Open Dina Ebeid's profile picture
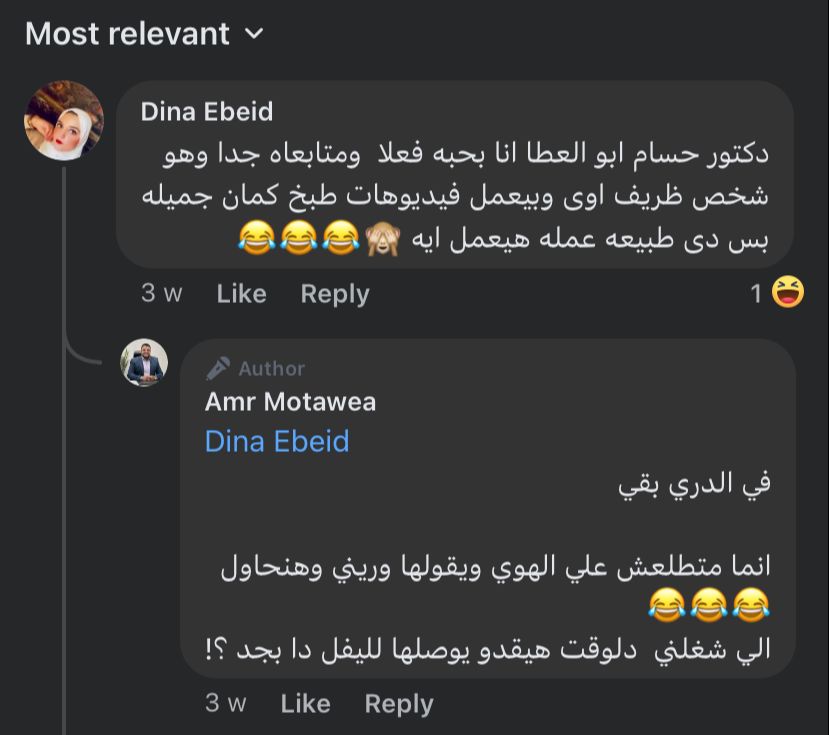 coord(64,121)
